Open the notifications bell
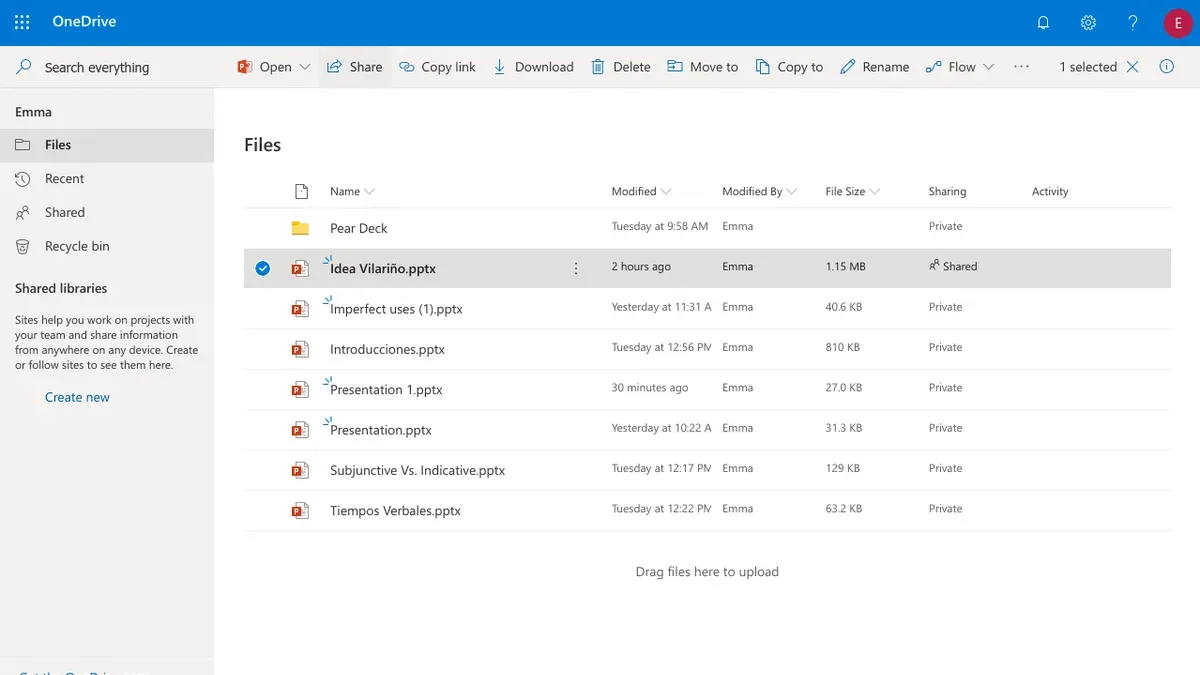 coord(1043,22)
